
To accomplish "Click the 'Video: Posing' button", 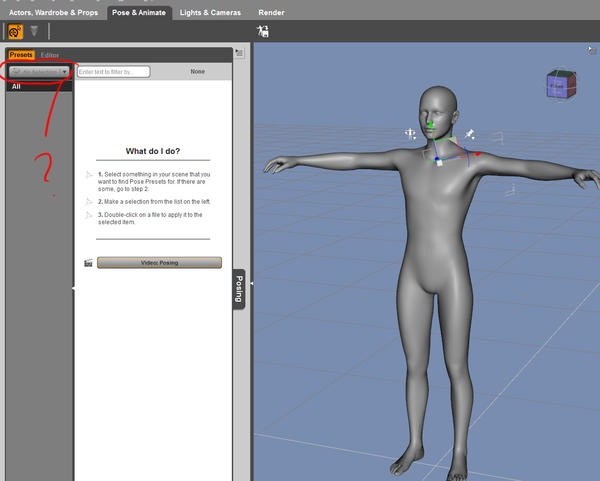I will [x=159, y=263].
